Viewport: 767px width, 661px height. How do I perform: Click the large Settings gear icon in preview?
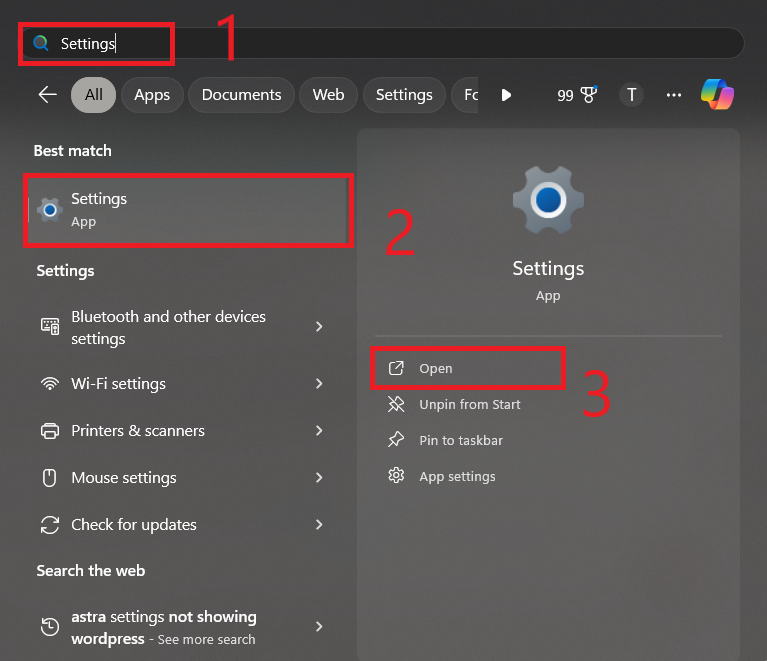pos(548,201)
